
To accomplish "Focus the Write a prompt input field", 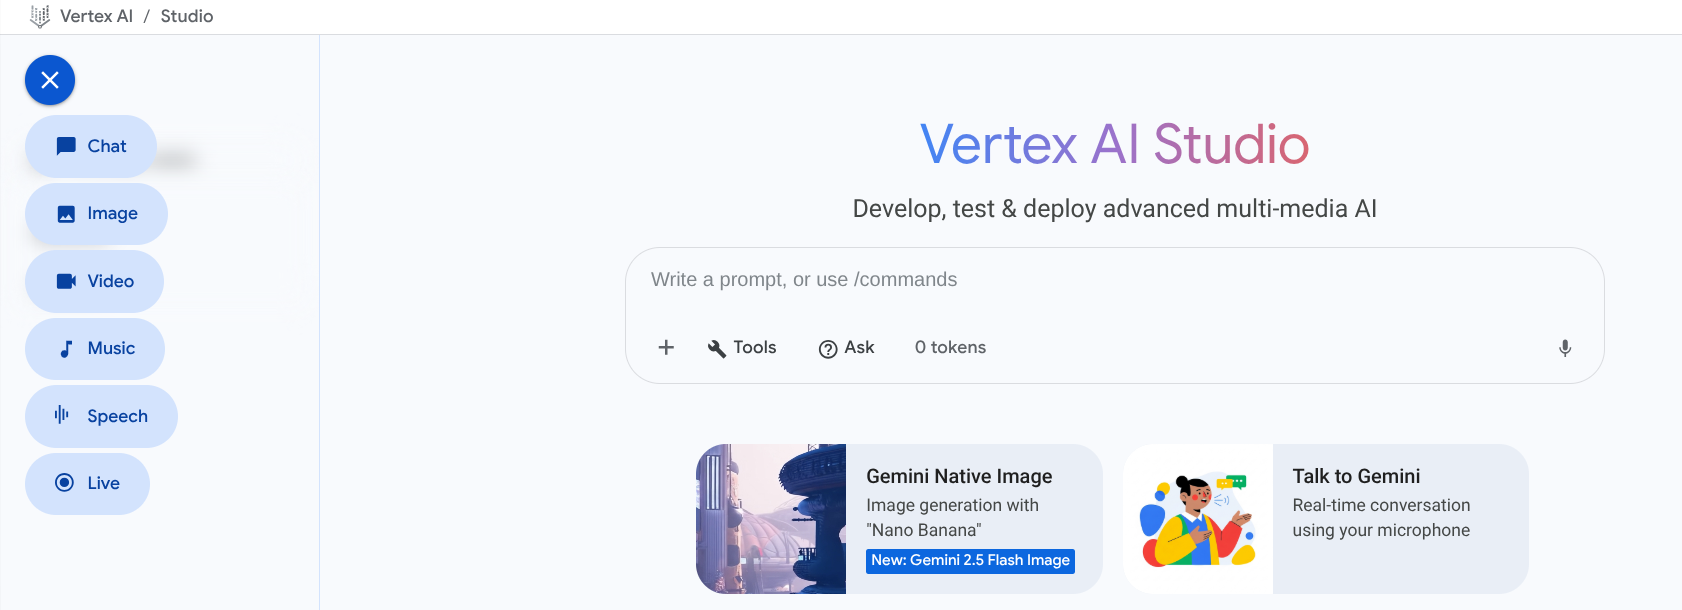I will pyautogui.click(x=1114, y=280).
